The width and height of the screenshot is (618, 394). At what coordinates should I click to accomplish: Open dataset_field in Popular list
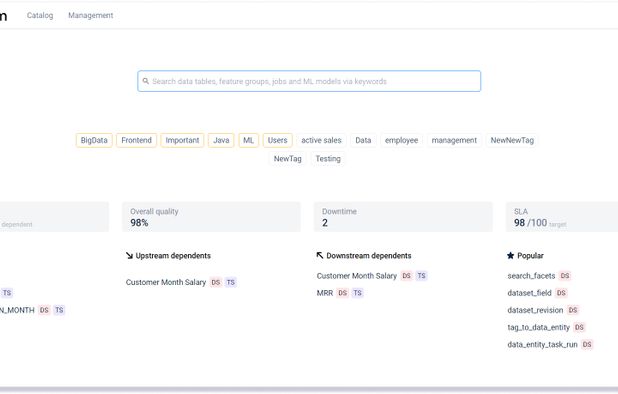click(529, 293)
